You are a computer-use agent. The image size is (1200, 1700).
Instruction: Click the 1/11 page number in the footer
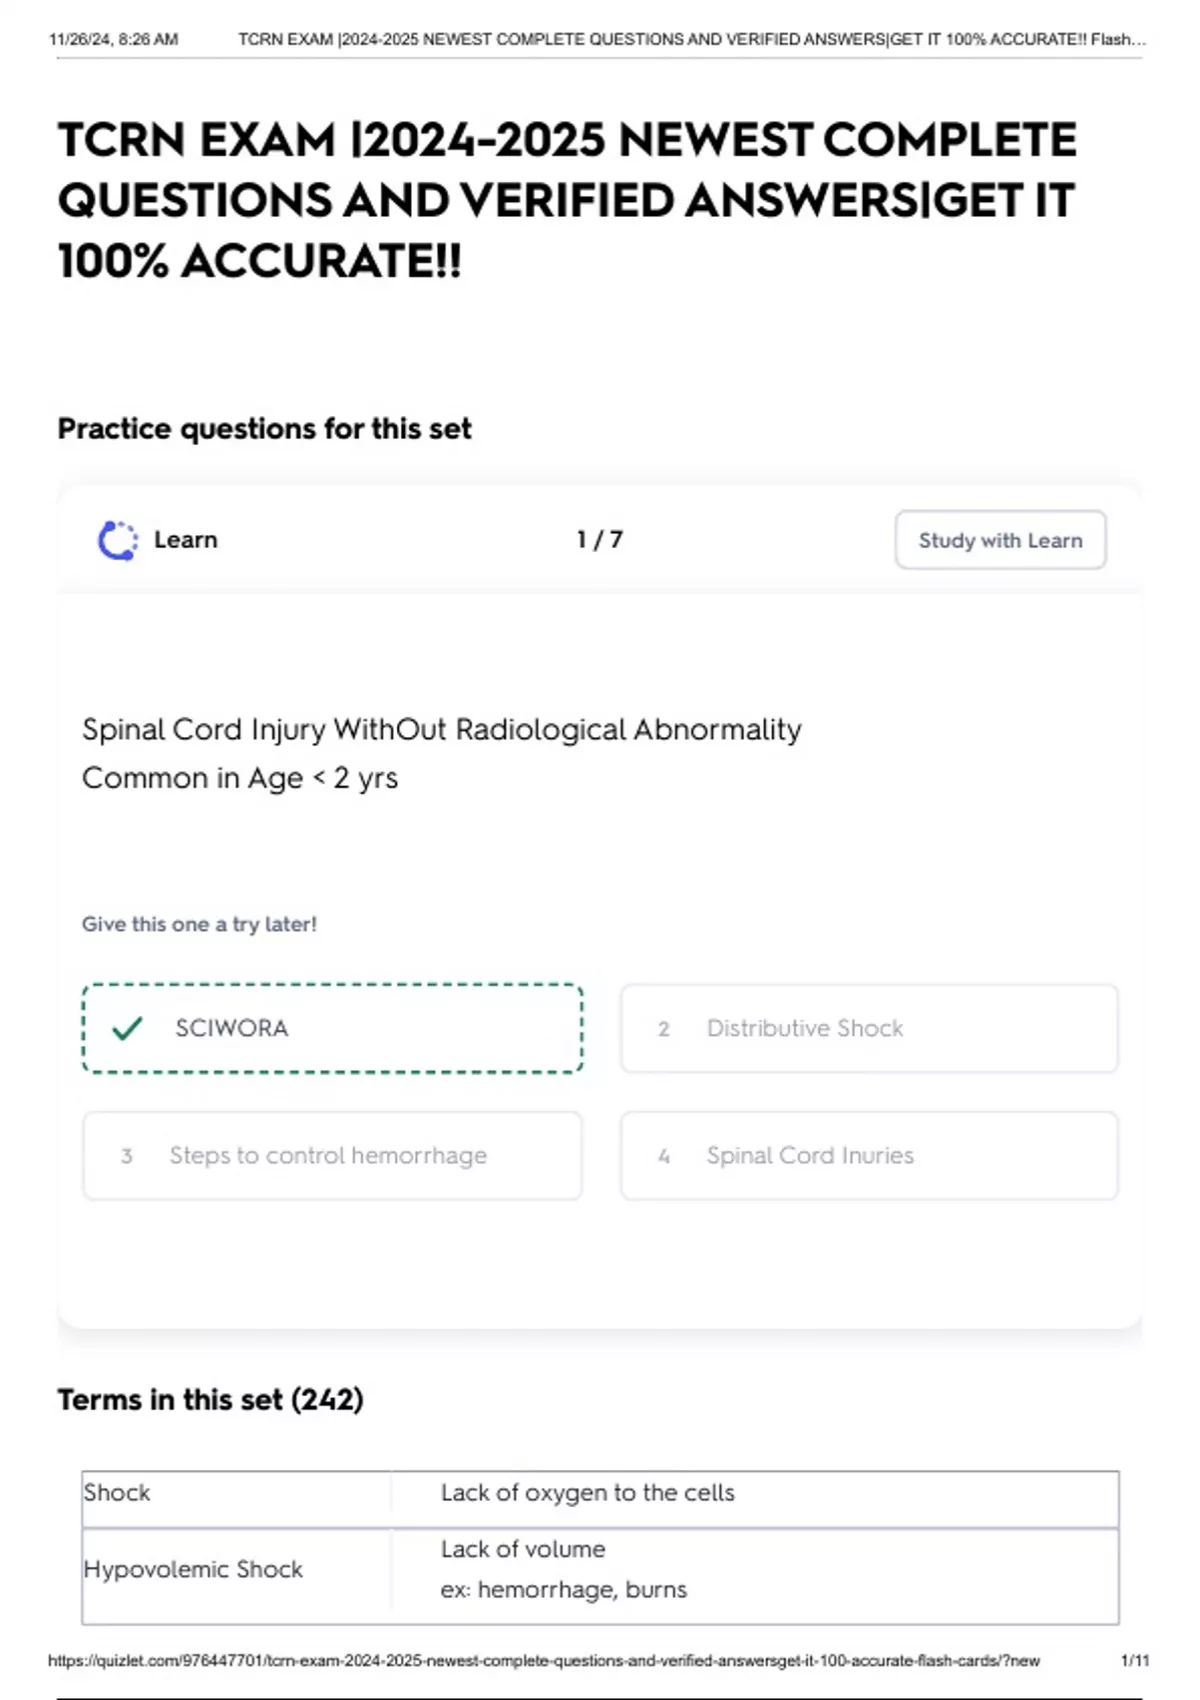point(1135,1661)
